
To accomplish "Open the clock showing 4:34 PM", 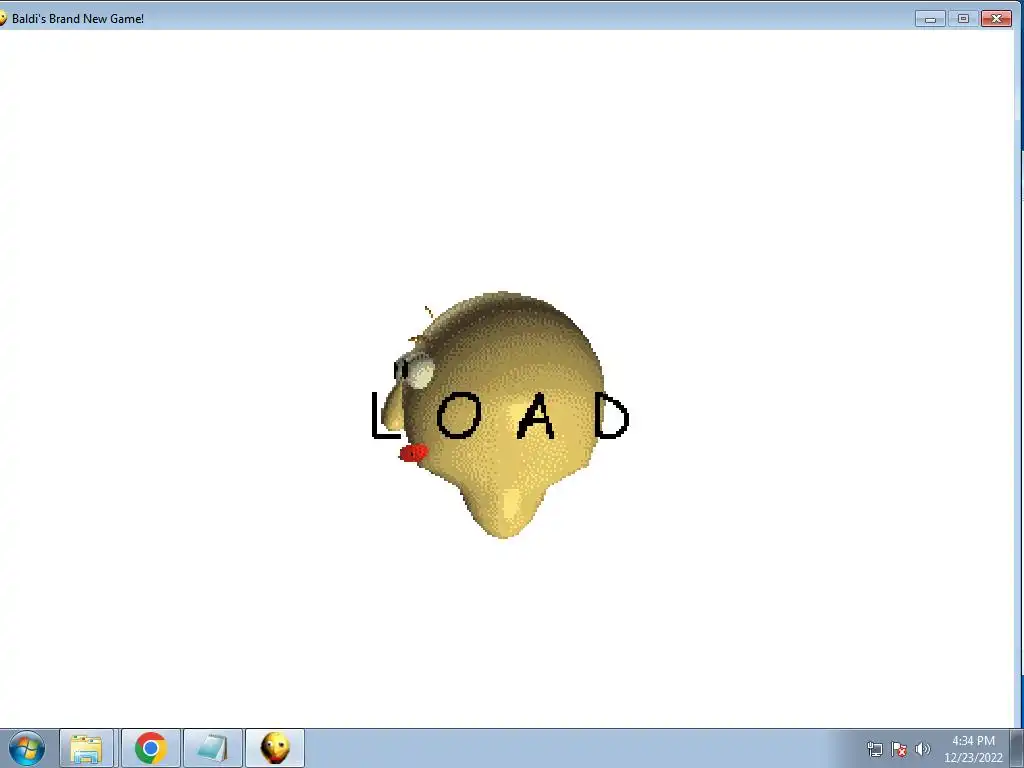I will tap(973, 741).
